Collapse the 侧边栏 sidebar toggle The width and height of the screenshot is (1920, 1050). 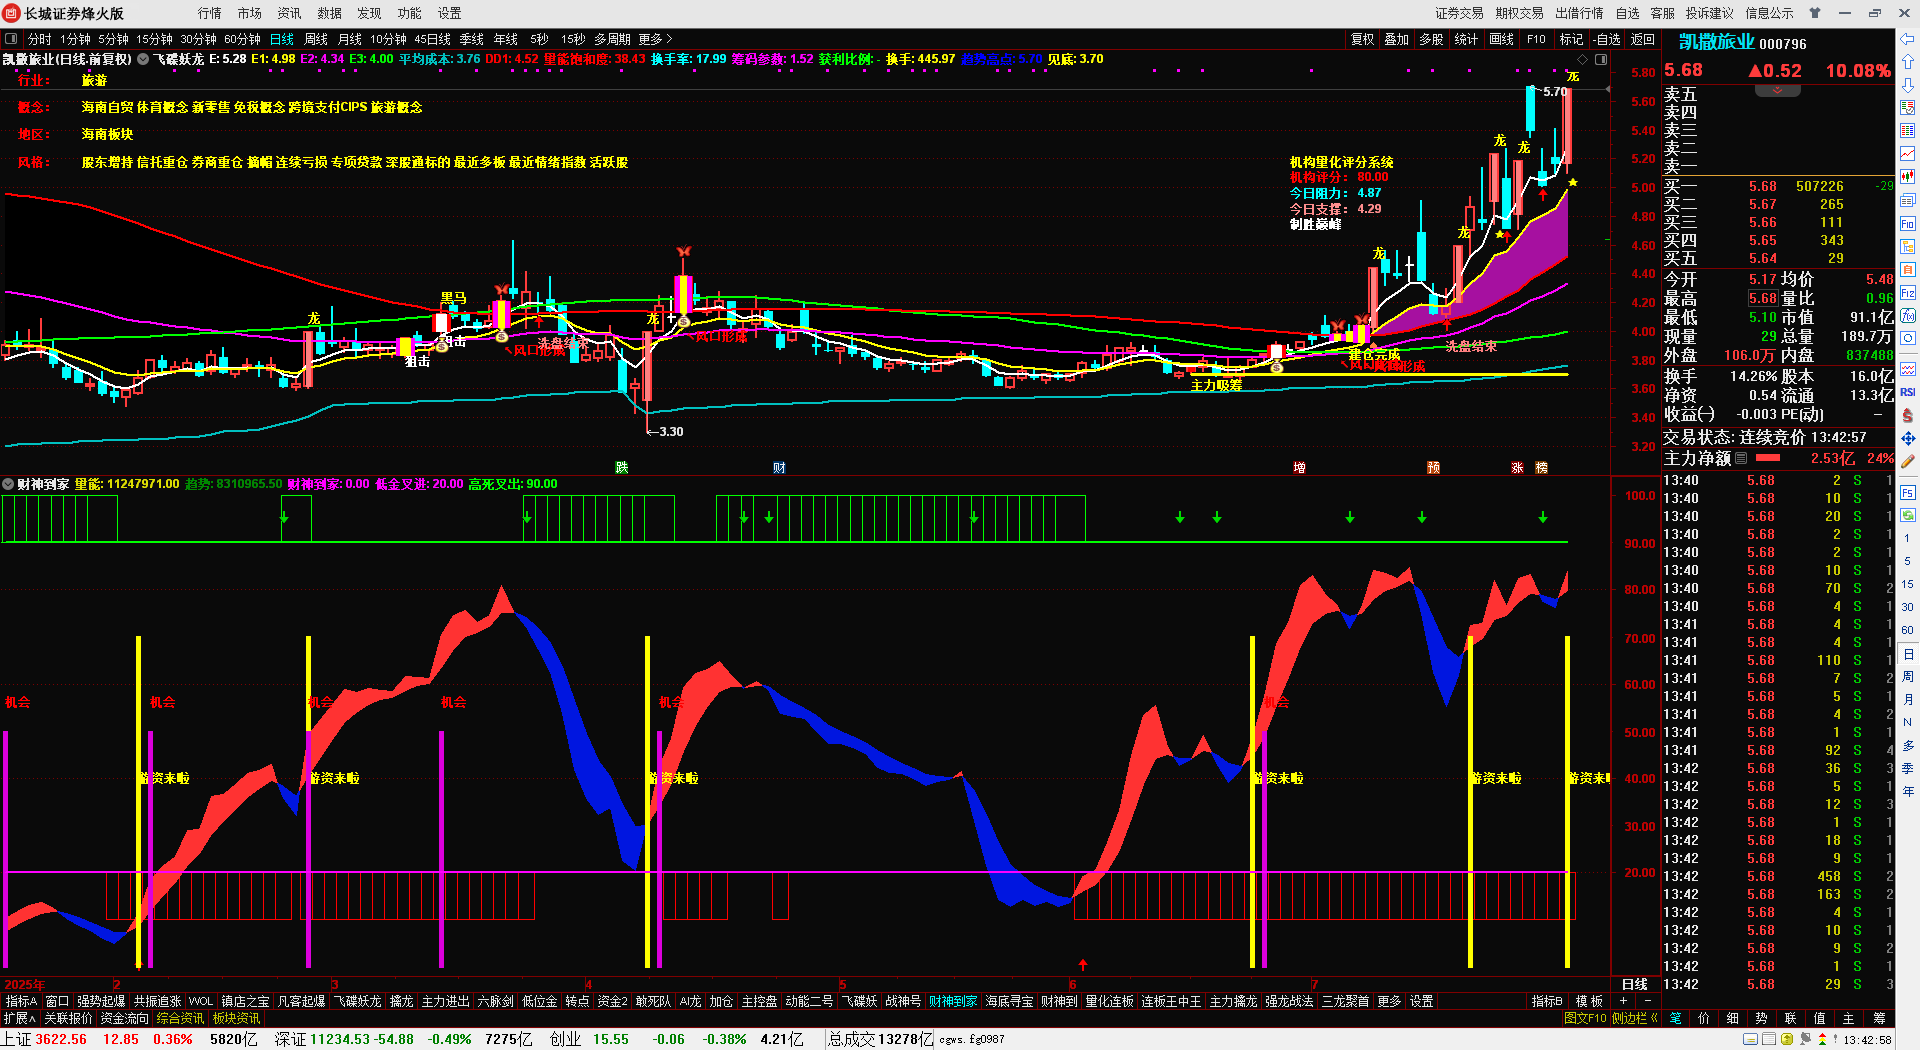(x=1635, y=1018)
